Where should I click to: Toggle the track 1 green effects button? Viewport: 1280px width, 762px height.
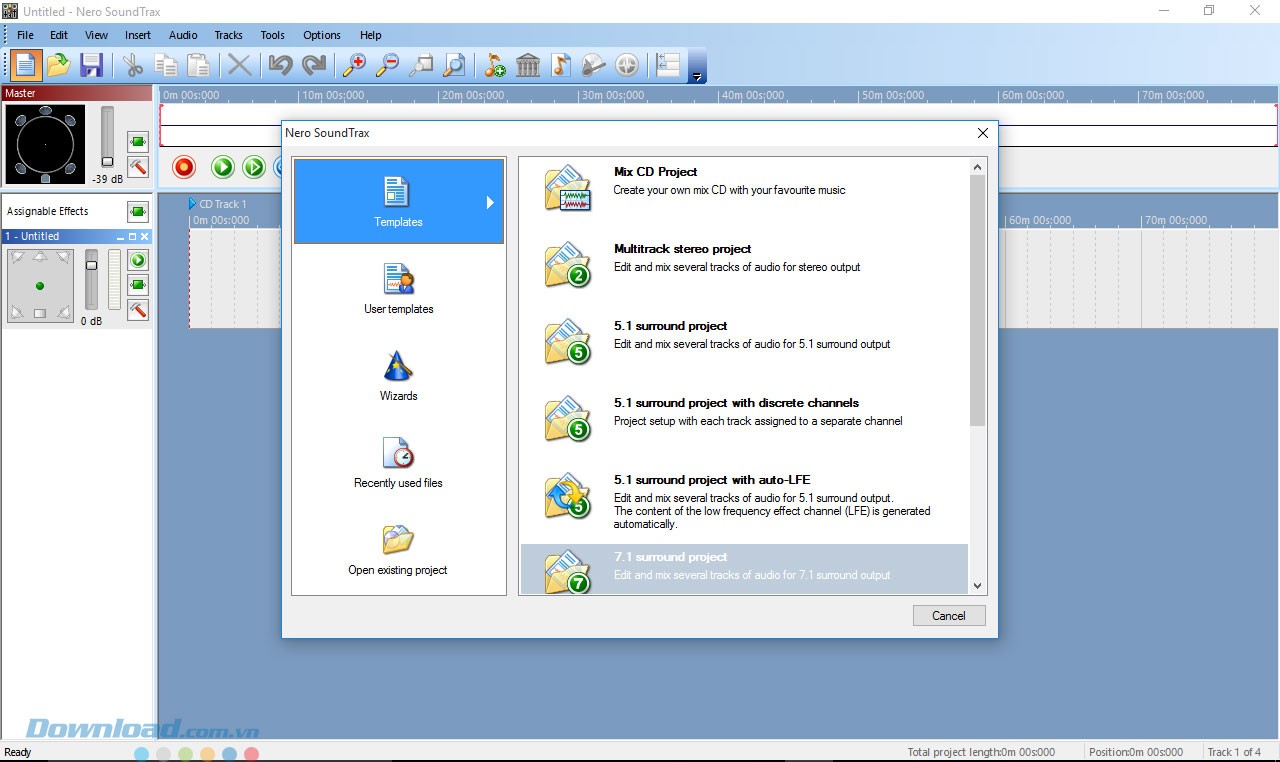coord(138,285)
